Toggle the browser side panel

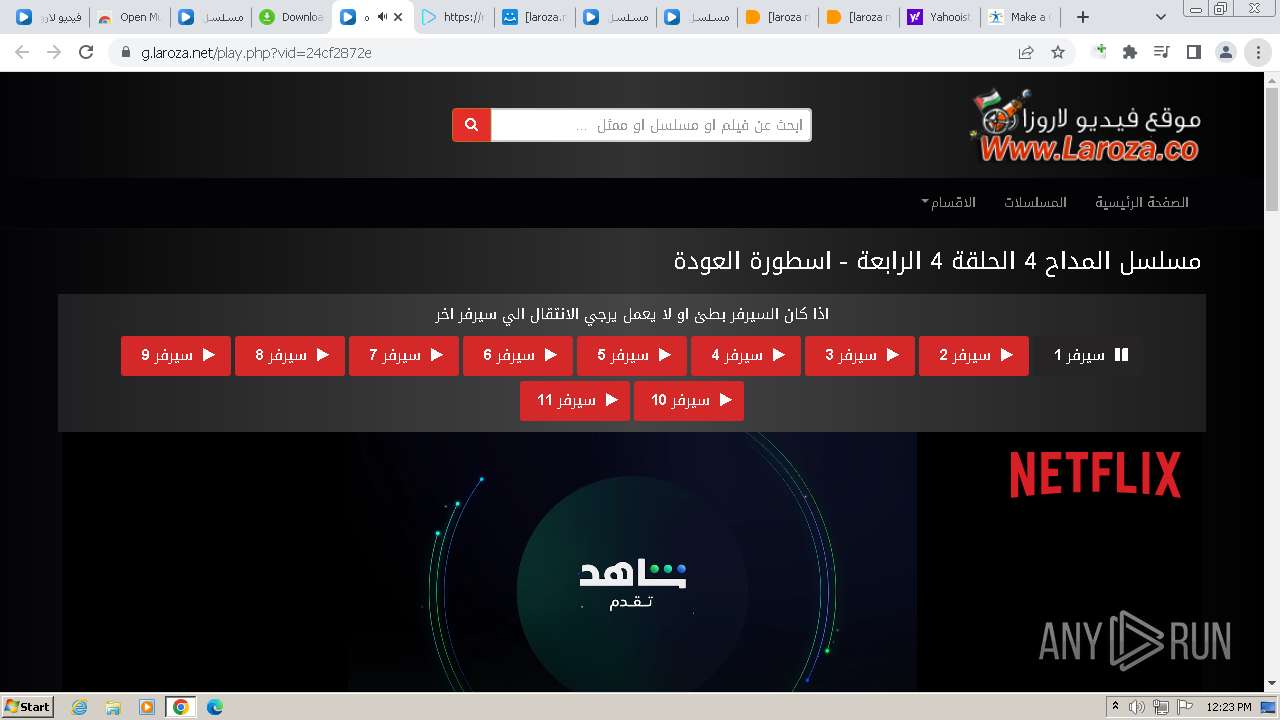tap(1193, 52)
